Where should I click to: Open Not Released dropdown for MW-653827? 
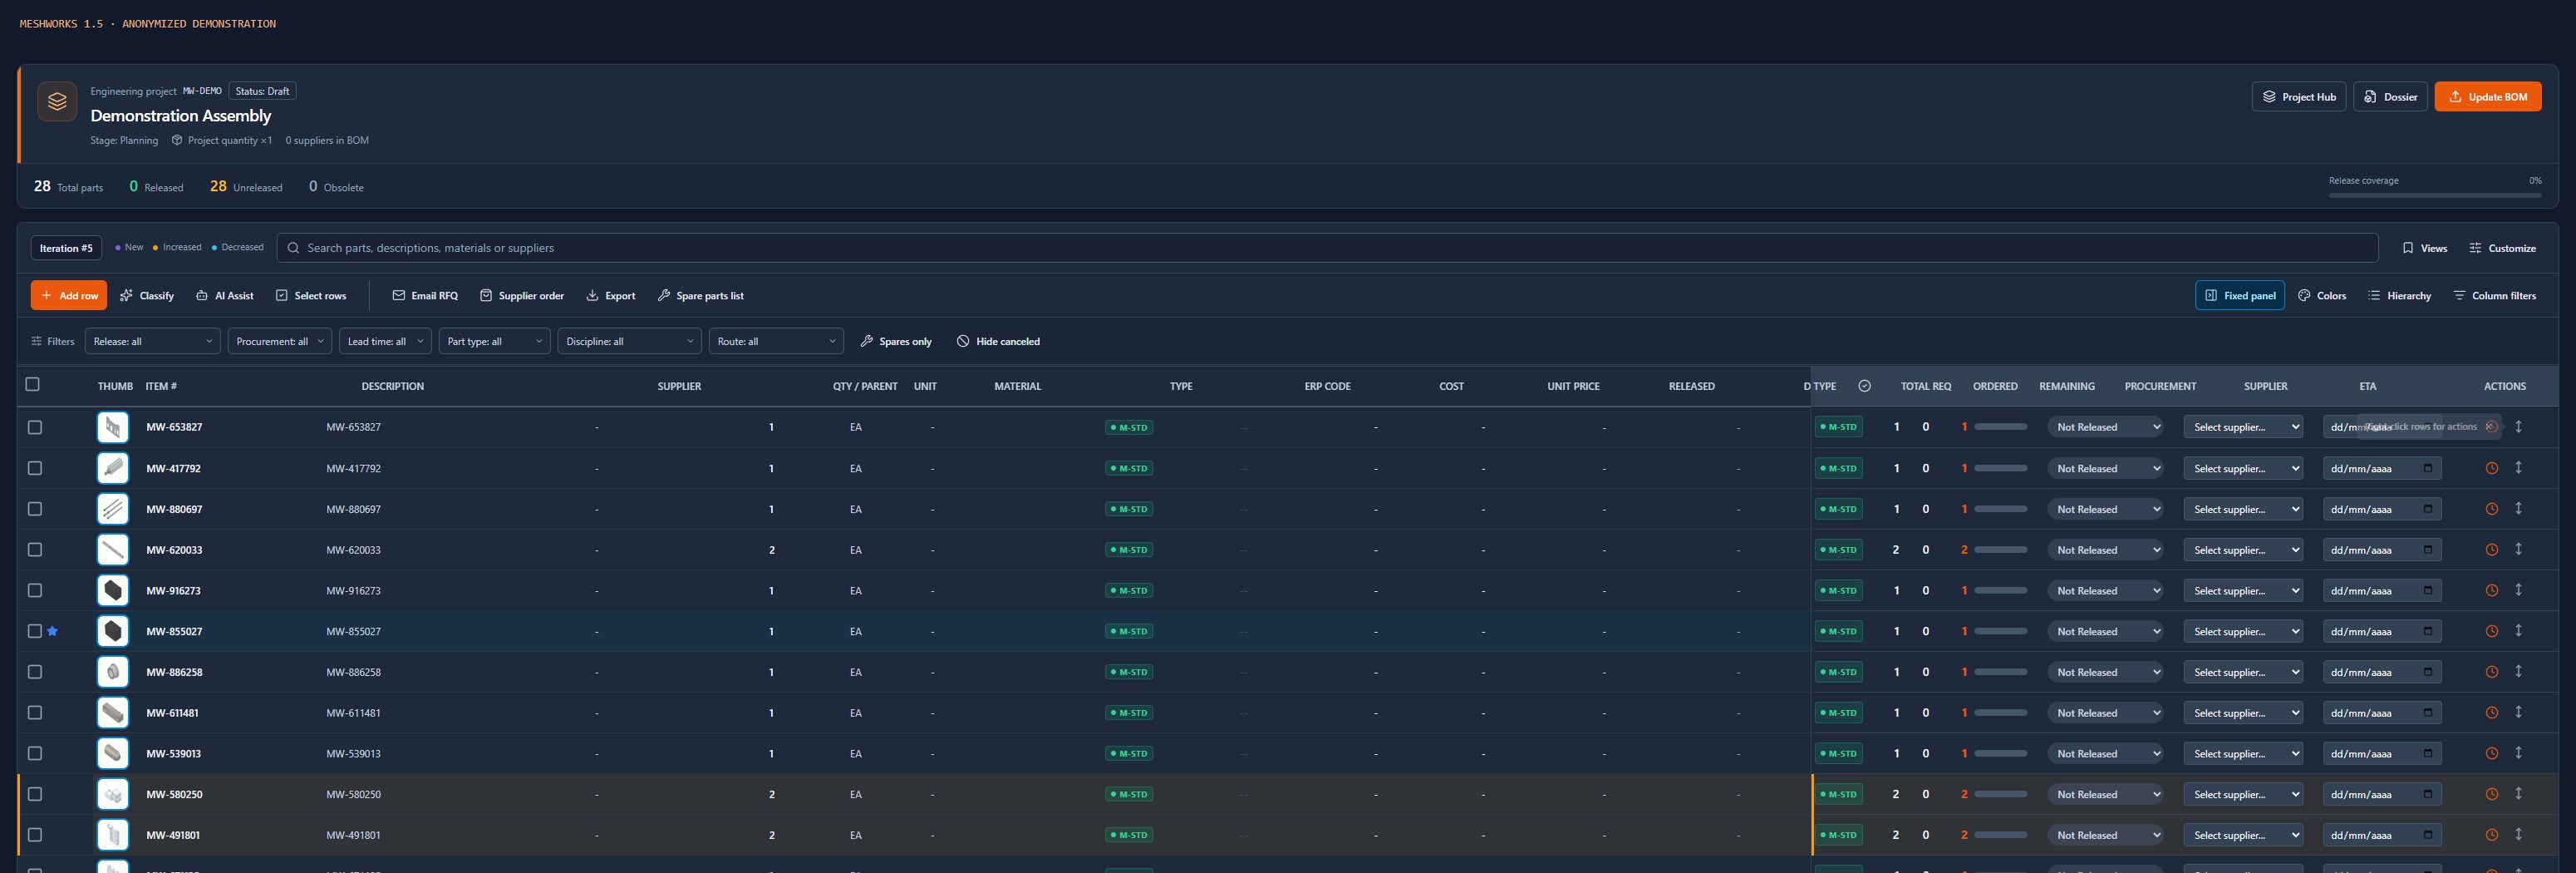click(x=2105, y=427)
